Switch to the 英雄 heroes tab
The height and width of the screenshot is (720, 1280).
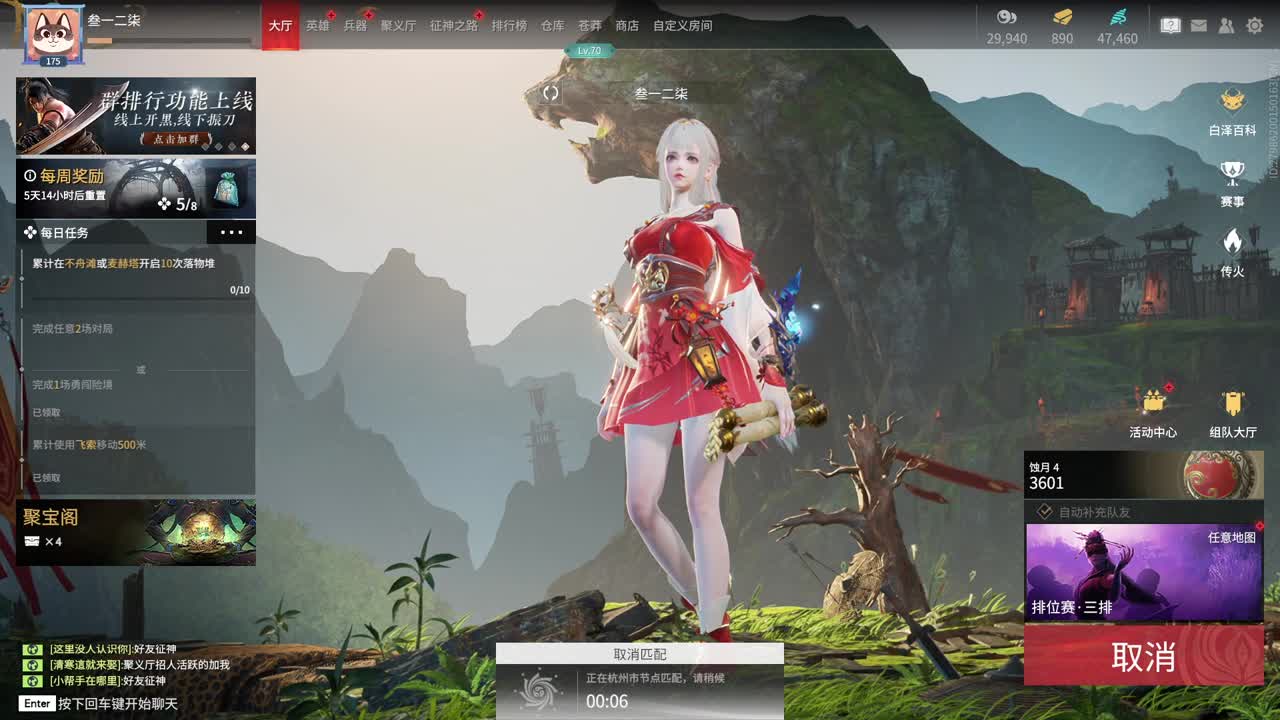[x=318, y=25]
